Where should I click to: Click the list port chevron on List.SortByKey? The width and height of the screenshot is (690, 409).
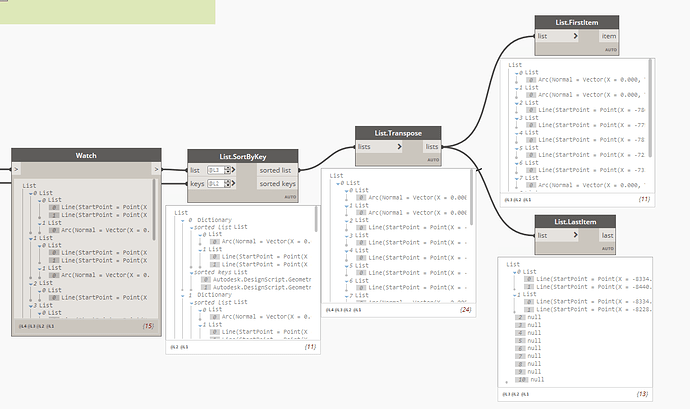233,170
